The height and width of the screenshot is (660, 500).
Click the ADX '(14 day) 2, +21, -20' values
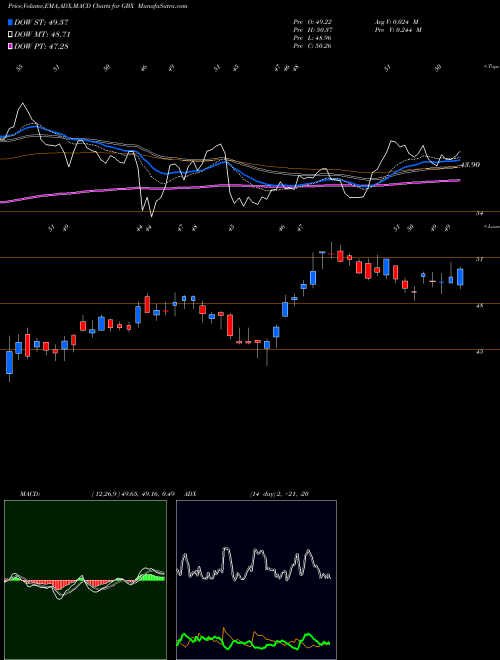coord(279,494)
